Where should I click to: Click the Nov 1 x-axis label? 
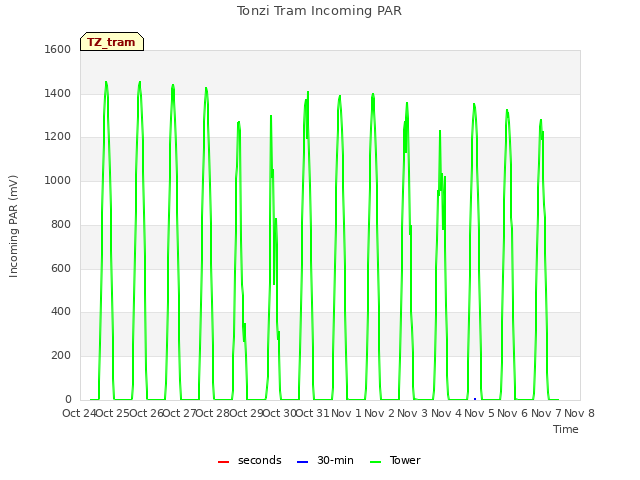pos(346,413)
